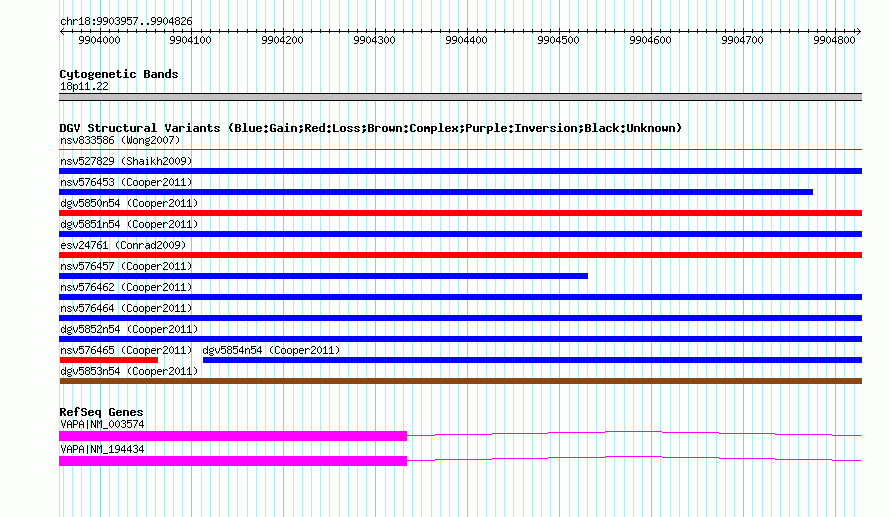Open variant label nsv576465 (Cooper2011)
Image resolution: width=890 pixels, height=517 pixels.
[x=126, y=350]
